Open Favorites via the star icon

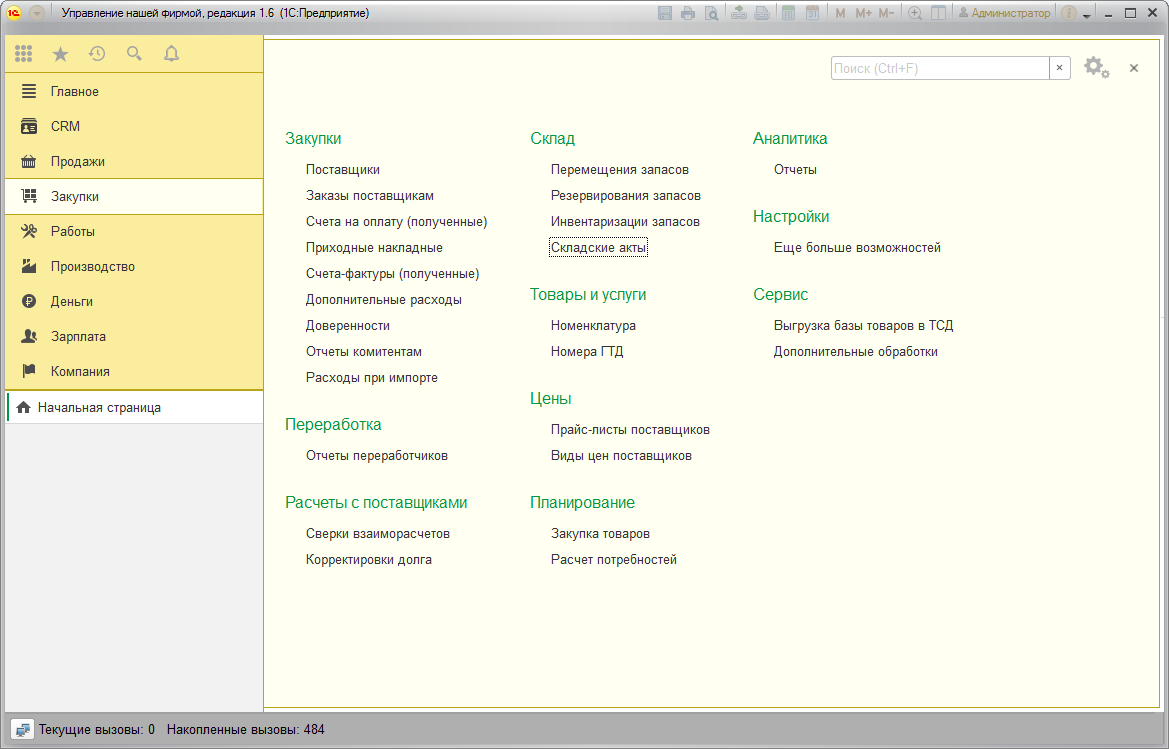pyautogui.click(x=60, y=54)
